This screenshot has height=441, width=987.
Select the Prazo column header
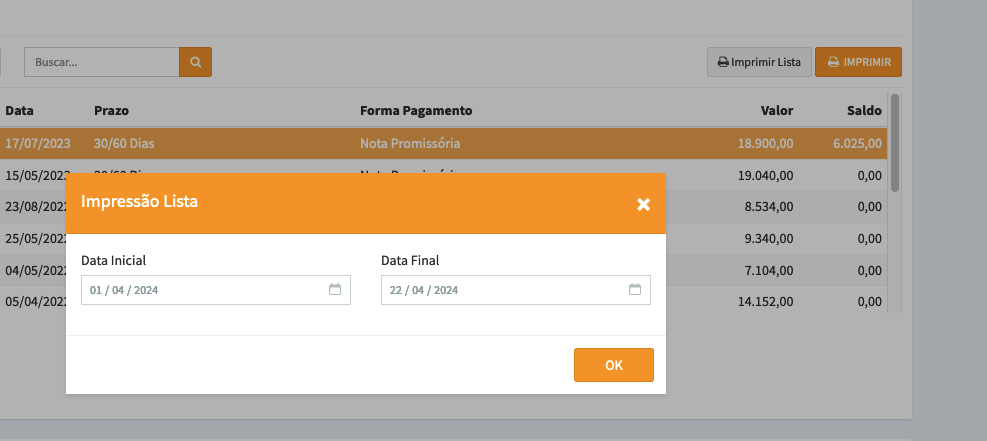(x=111, y=110)
